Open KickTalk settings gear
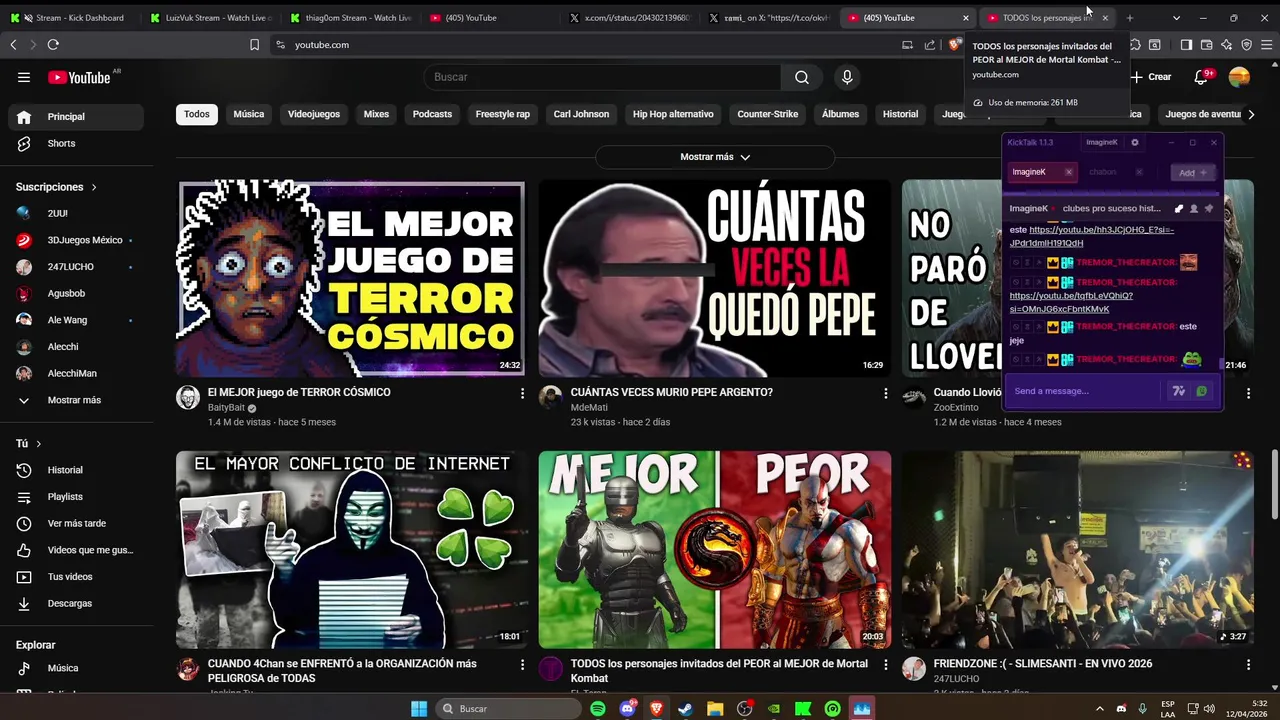The width and height of the screenshot is (1280, 720). click(1134, 142)
